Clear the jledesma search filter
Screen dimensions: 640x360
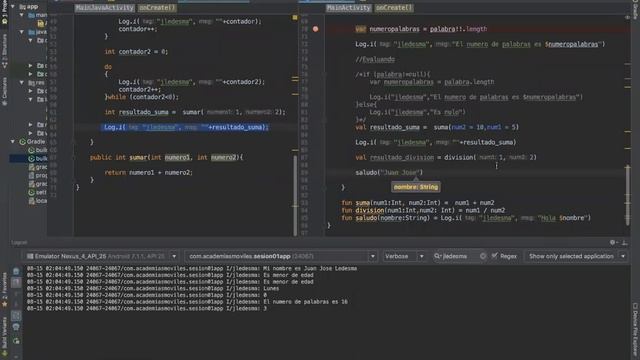tap(483, 256)
